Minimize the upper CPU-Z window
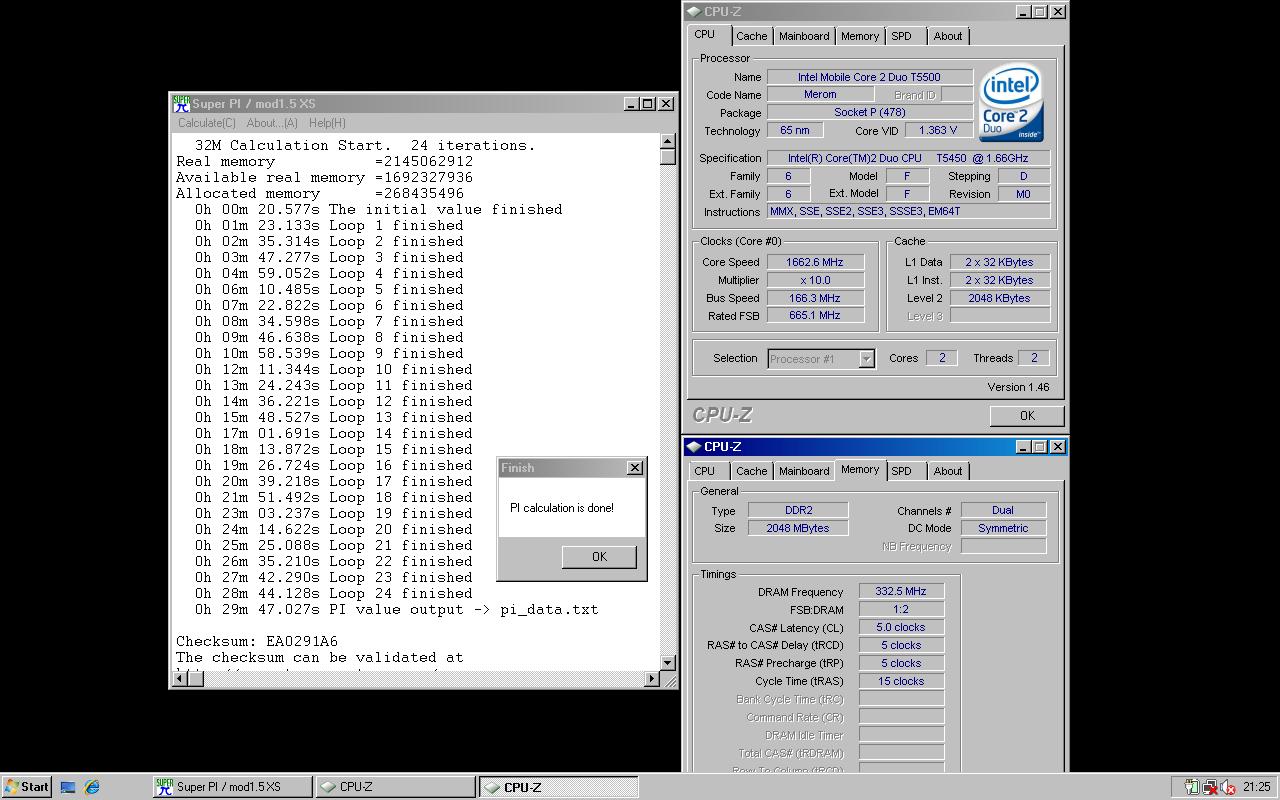This screenshot has width=1280, height=800. click(1023, 12)
